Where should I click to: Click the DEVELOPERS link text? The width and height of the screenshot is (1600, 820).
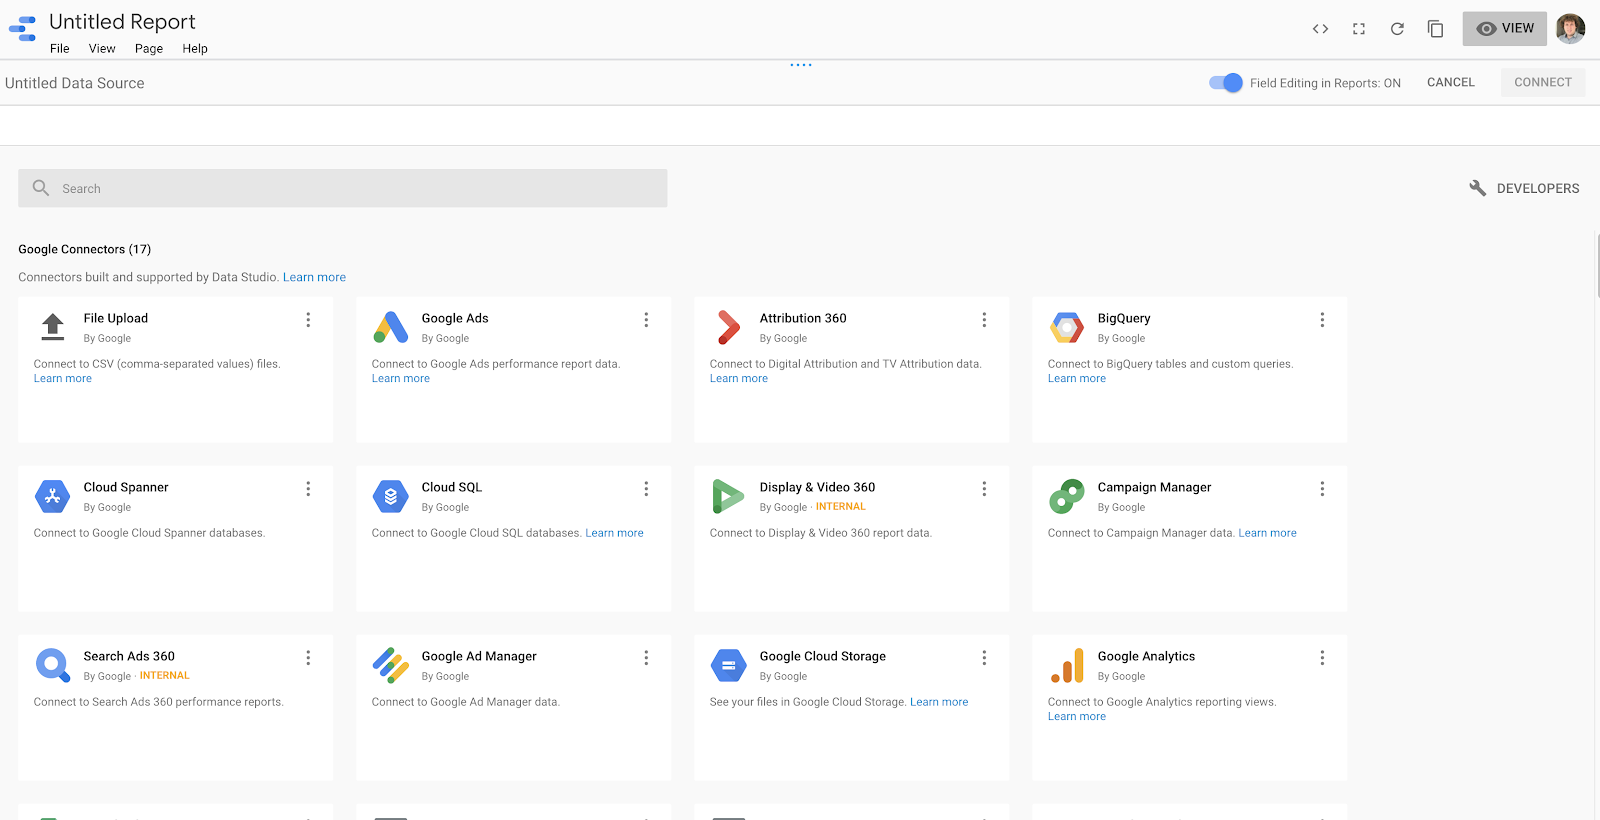click(x=1538, y=188)
